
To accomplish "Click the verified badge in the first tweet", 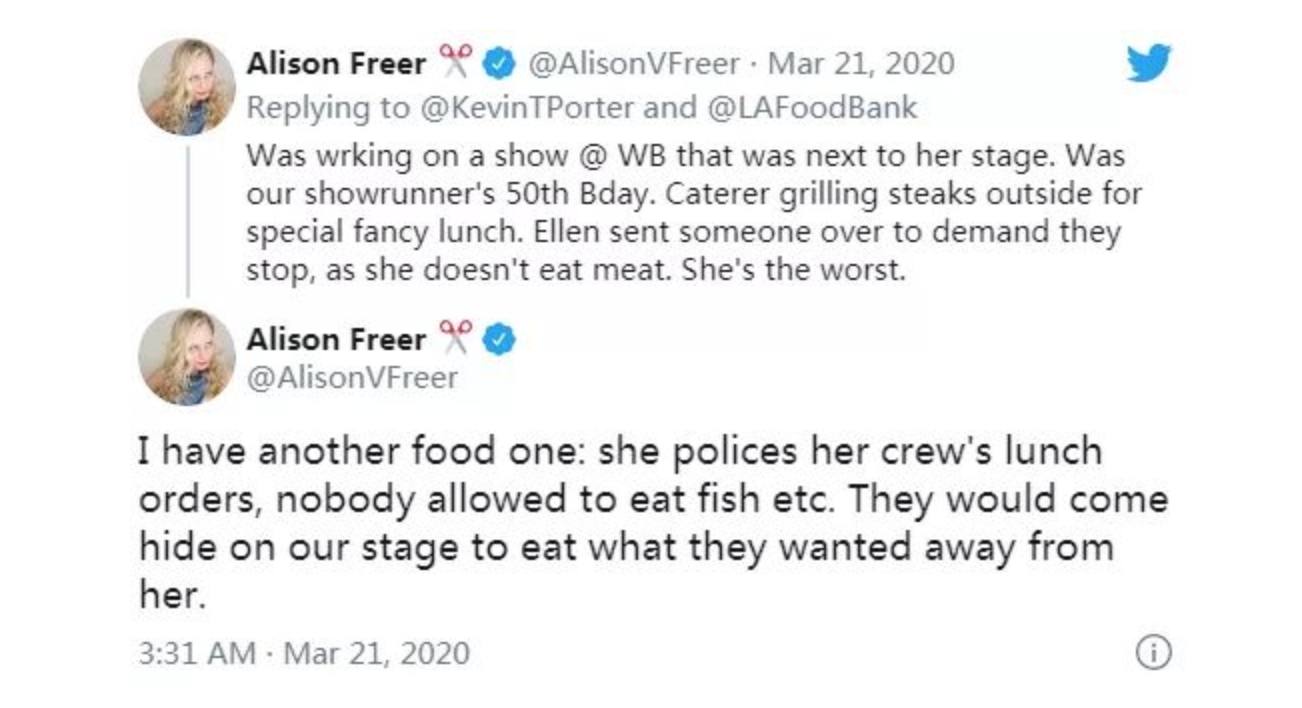I will (x=499, y=65).
